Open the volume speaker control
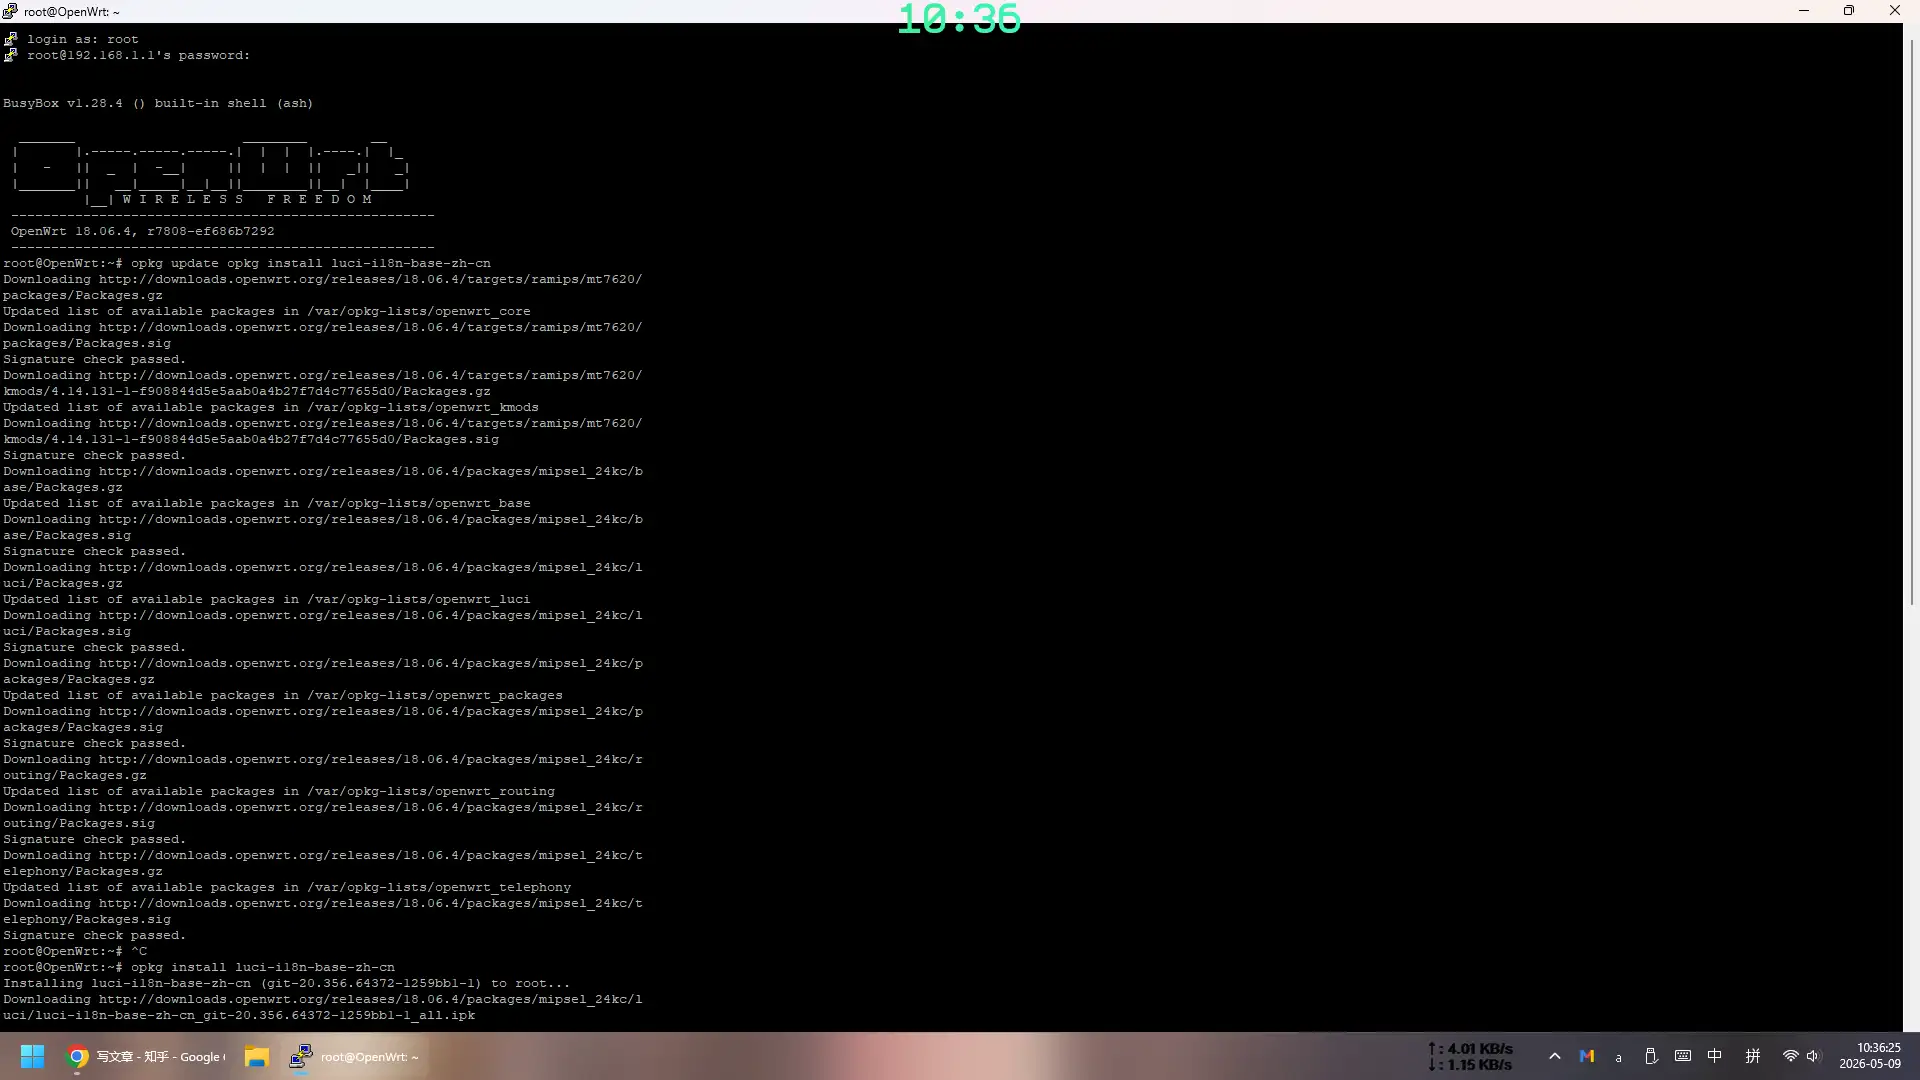Viewport: 1920px width, 1080px height. (x=1813, y=1056)
